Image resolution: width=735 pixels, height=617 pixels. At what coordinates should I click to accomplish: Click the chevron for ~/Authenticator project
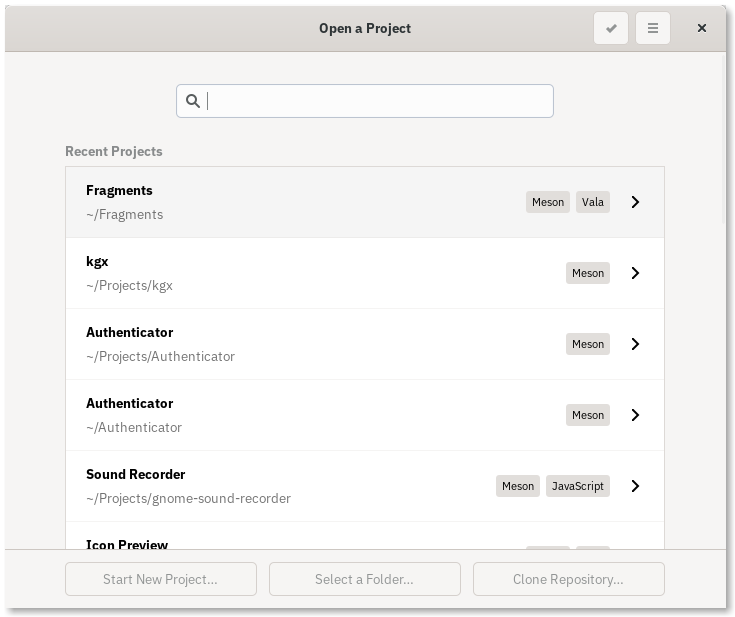point(635,415)
